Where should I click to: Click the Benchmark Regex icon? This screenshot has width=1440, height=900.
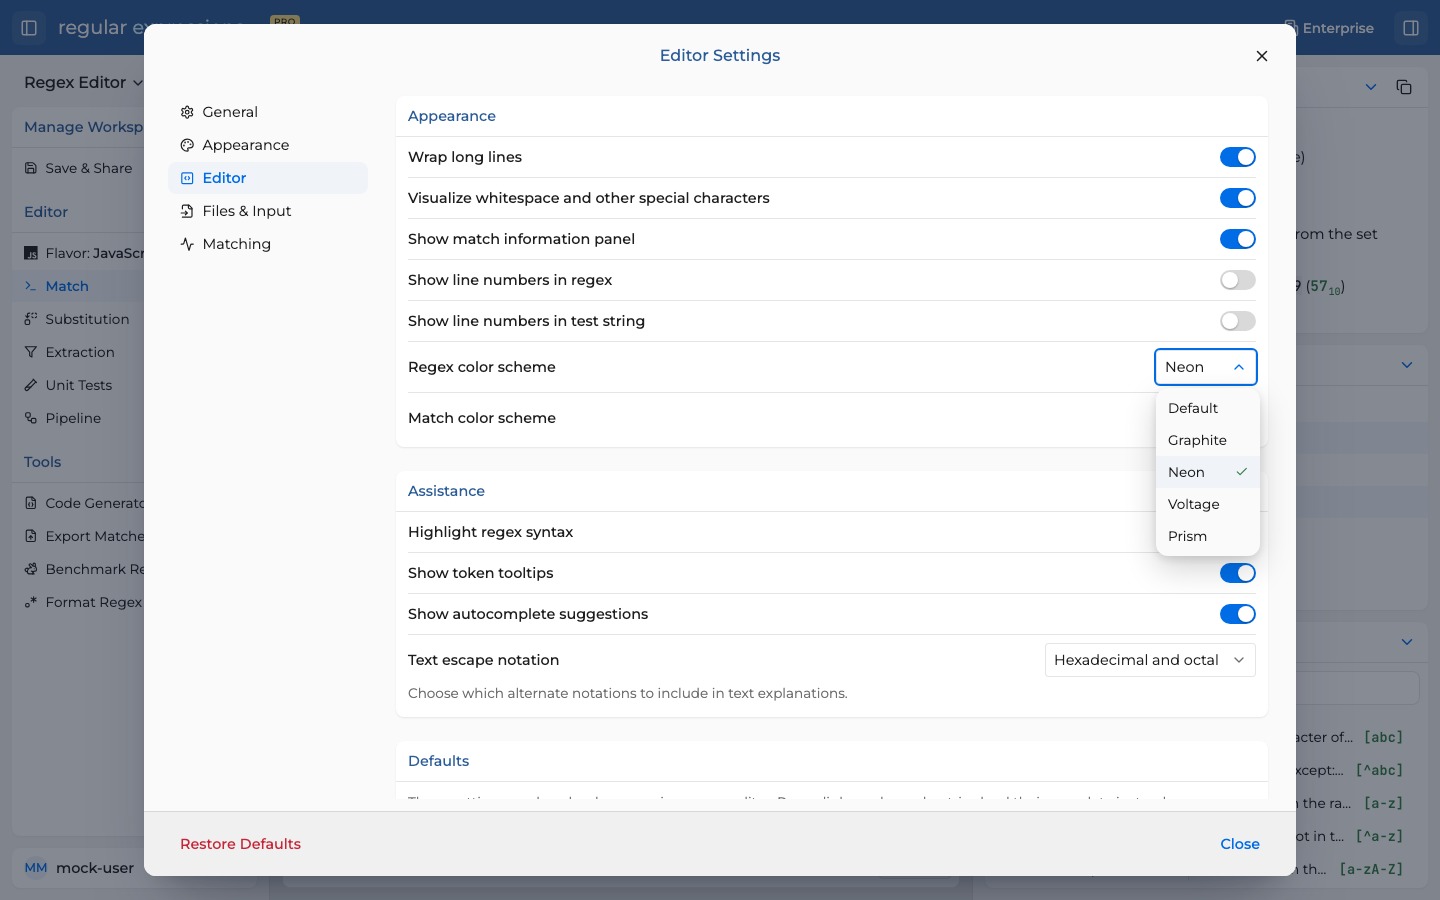pos(31,569)
